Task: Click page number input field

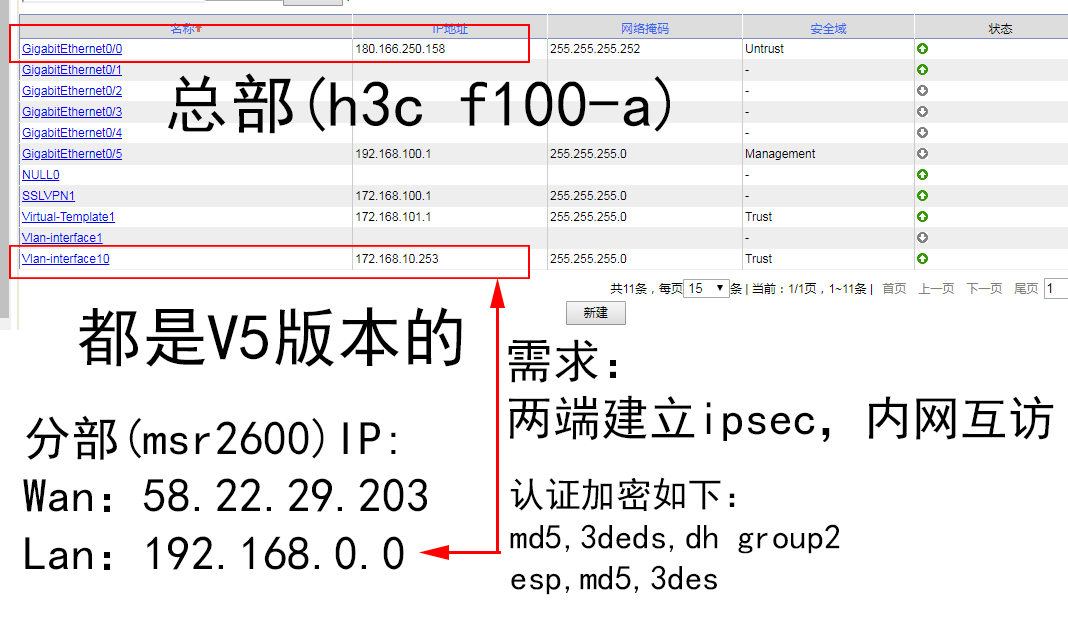Action: coord(1056,289)
